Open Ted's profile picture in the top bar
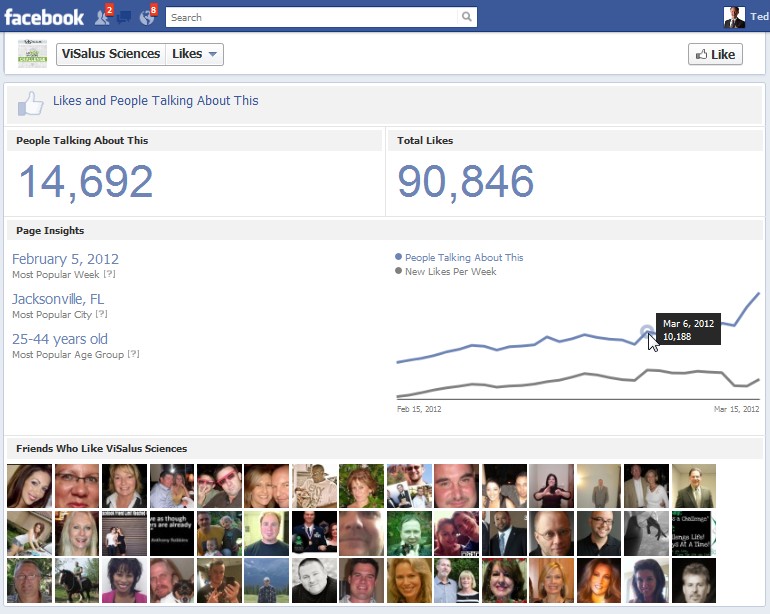Image resolution: width=770 pixels, height=614 pixels. point(734,17)
